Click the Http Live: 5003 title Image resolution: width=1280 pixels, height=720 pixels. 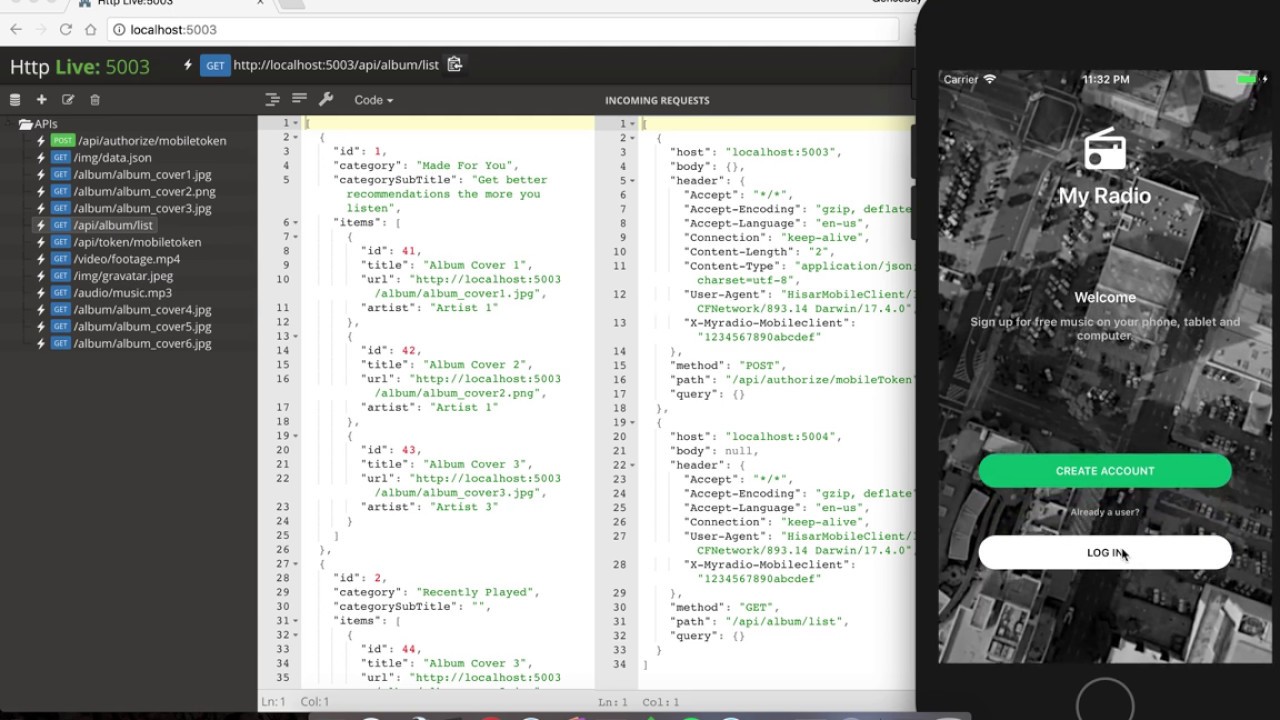(80, 67)
